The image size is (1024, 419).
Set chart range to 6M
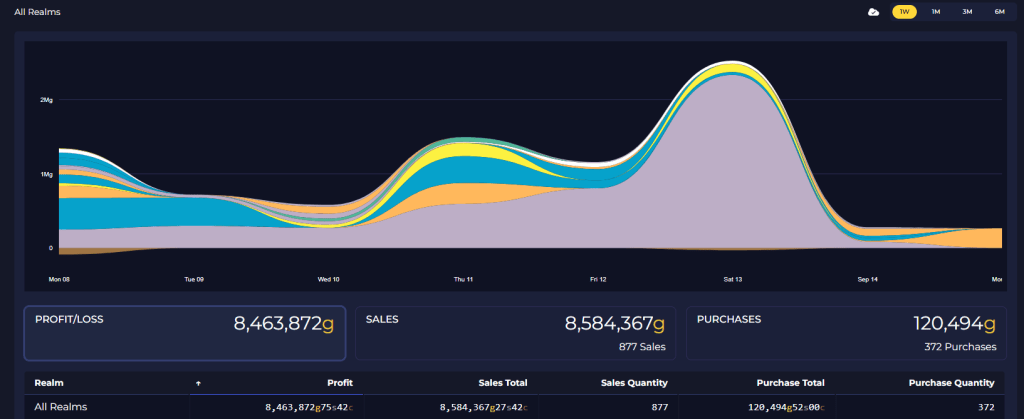[998, 12]
